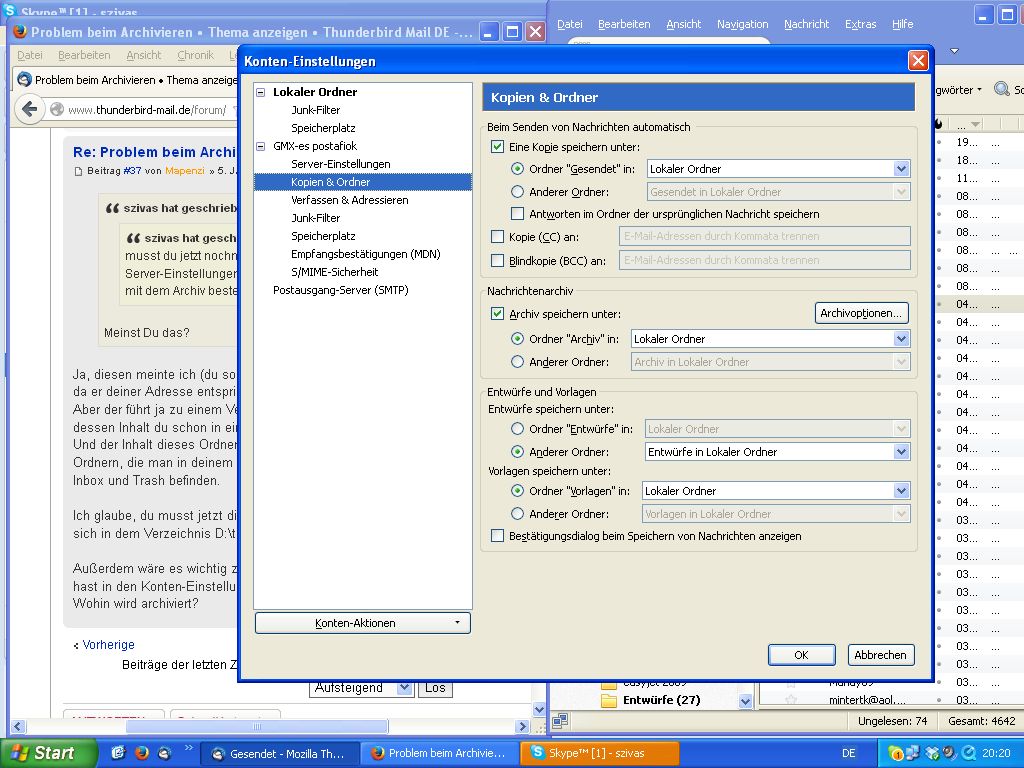The image size is (1024, 768).
Task: Collapse the Lokaler Ordner tree node
Action: (261, 92)
